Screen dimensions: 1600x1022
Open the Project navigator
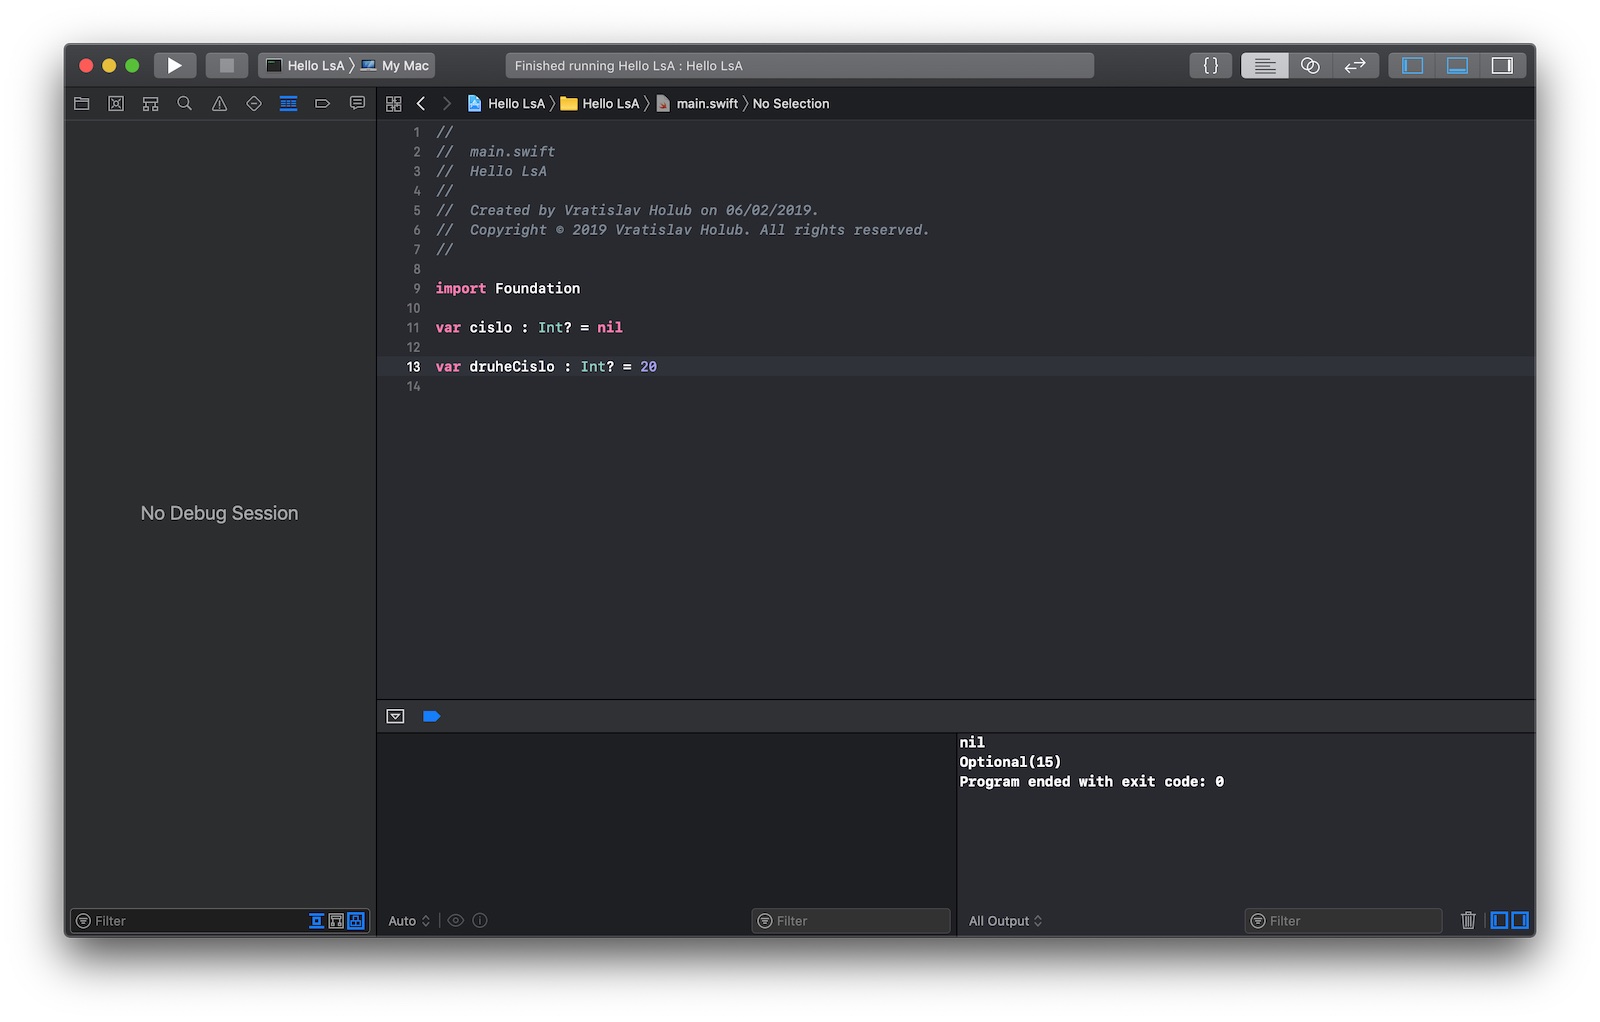(x=82, y=104)
